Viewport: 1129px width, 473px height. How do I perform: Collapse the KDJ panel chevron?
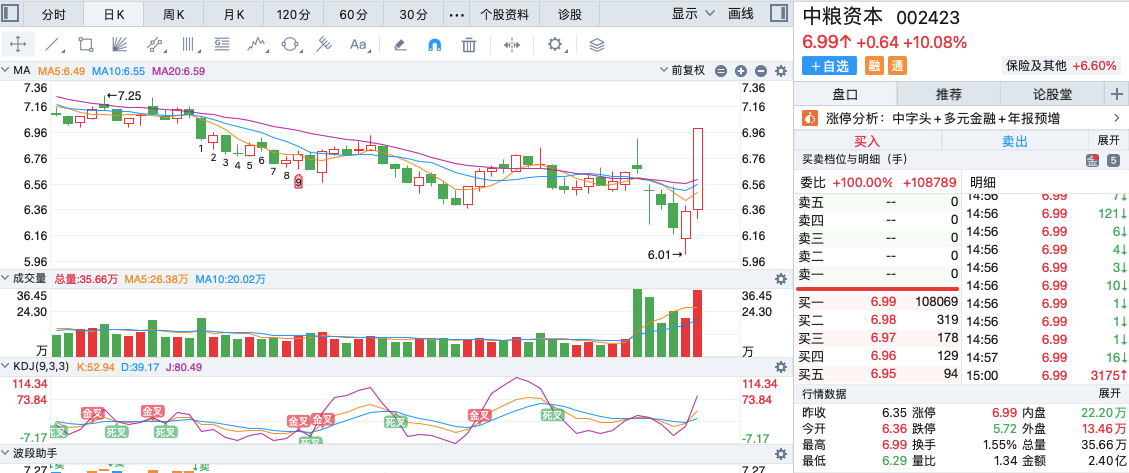click(6, 366)
